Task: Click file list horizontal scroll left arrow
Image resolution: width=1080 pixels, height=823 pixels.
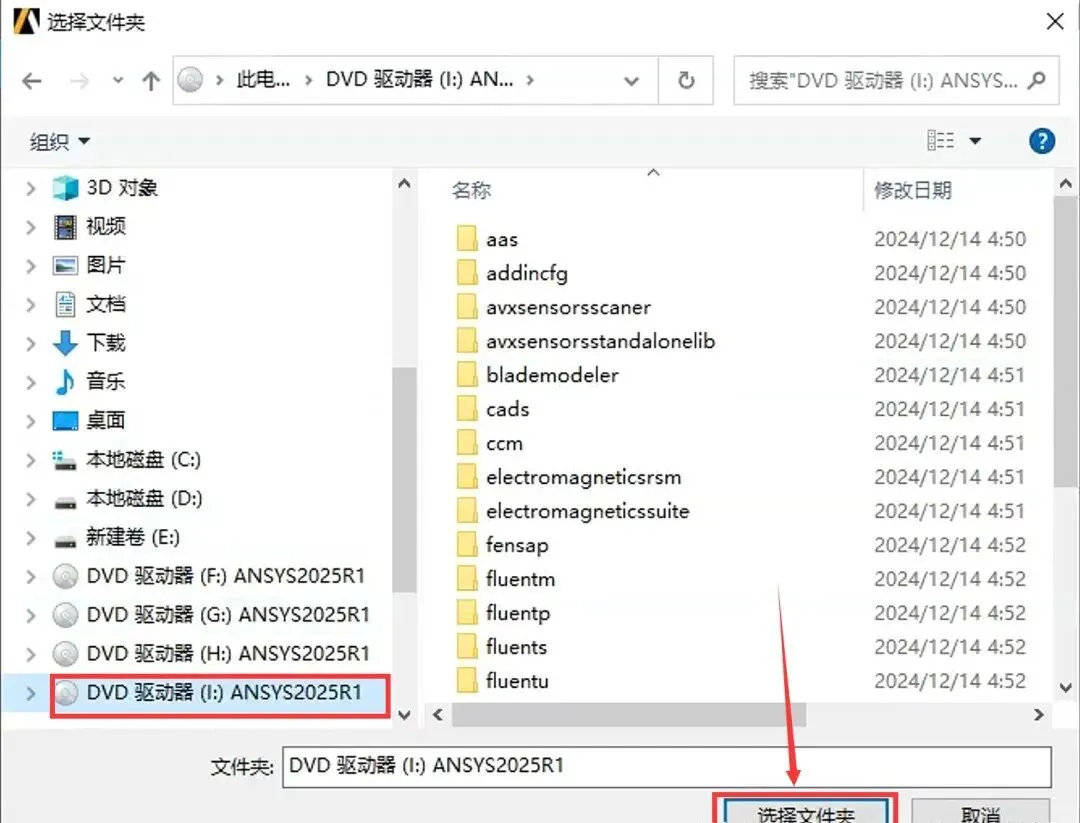Action: pyautogui.click(x=438, y=715)
